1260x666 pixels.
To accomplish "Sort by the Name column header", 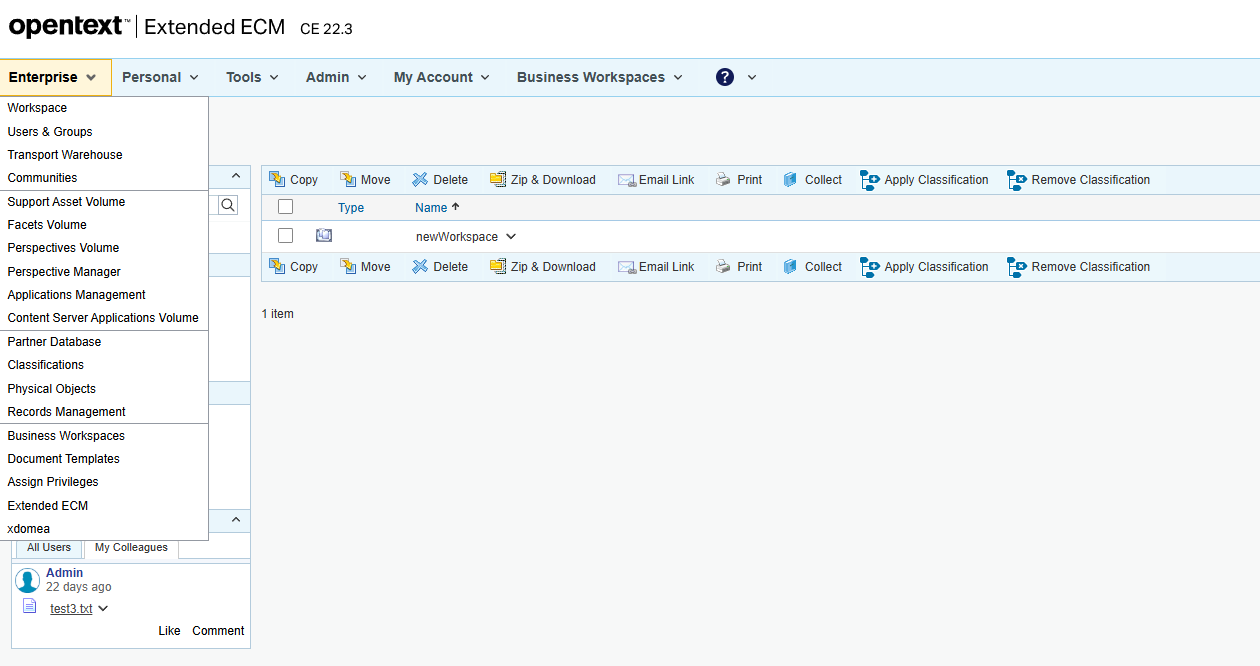I will tap(431, 208).
